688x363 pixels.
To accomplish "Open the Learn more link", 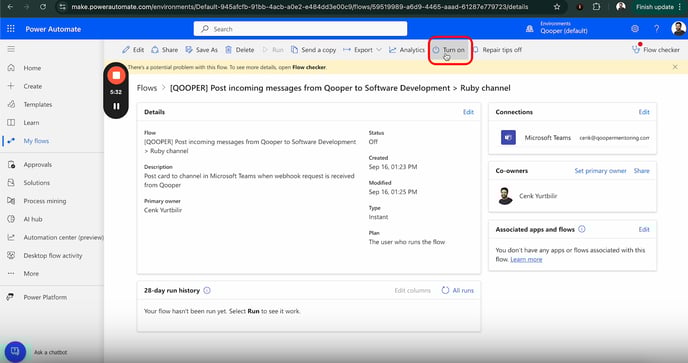I will point(526,259).
